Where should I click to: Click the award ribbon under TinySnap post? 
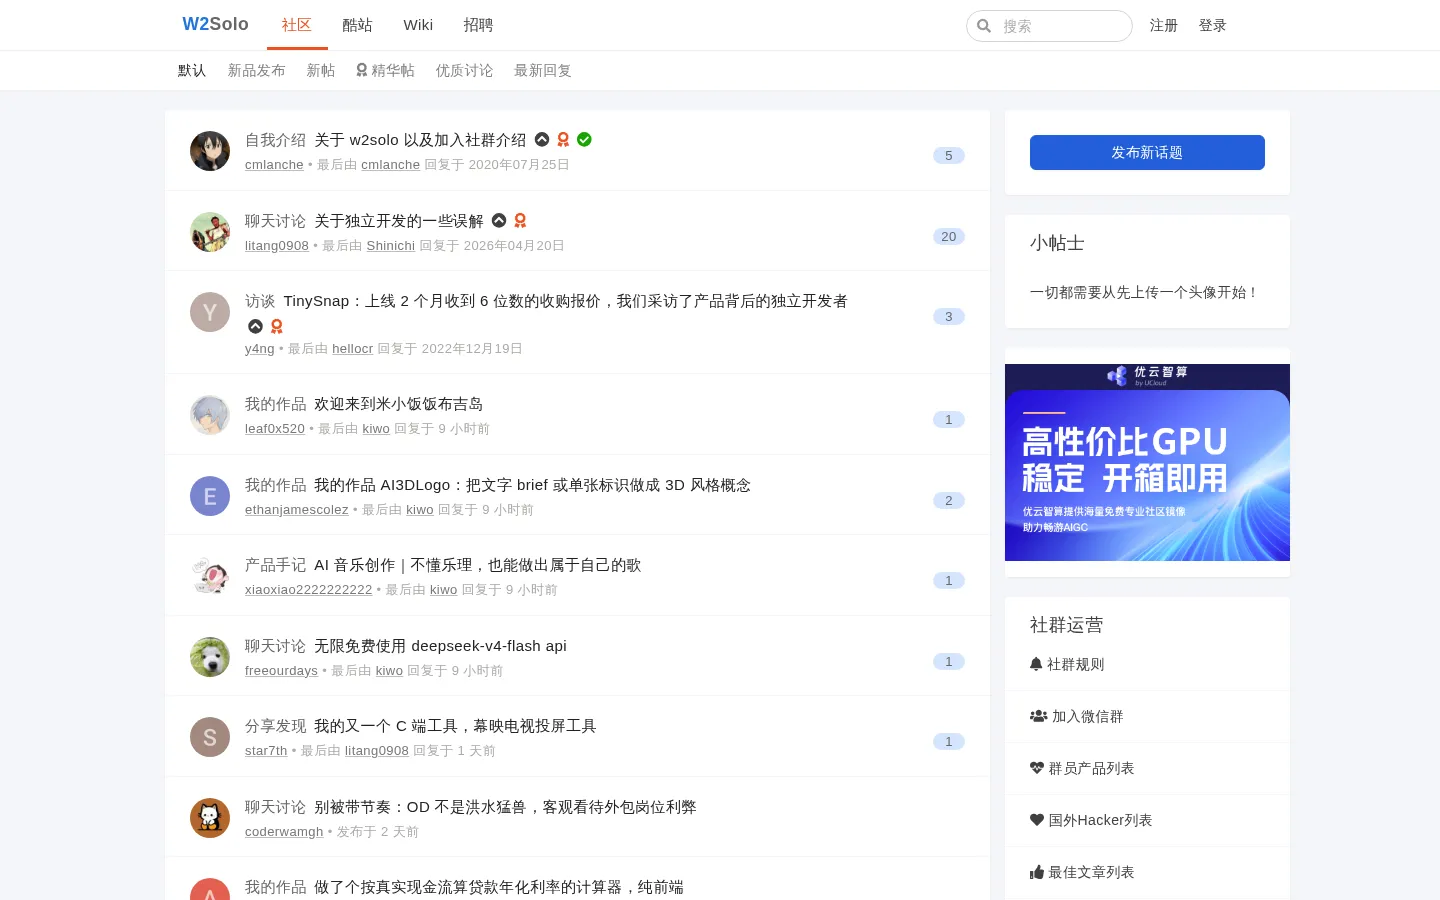[x=277, y=326]
